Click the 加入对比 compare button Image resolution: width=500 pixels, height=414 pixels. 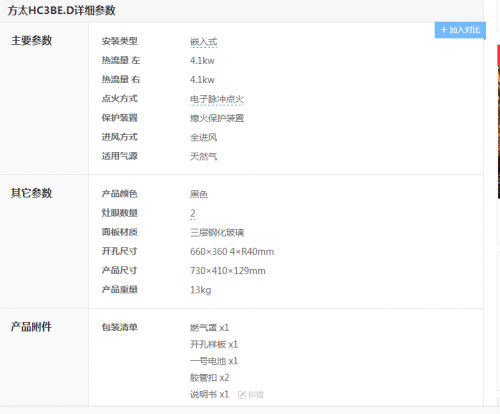tap(460, 30)
